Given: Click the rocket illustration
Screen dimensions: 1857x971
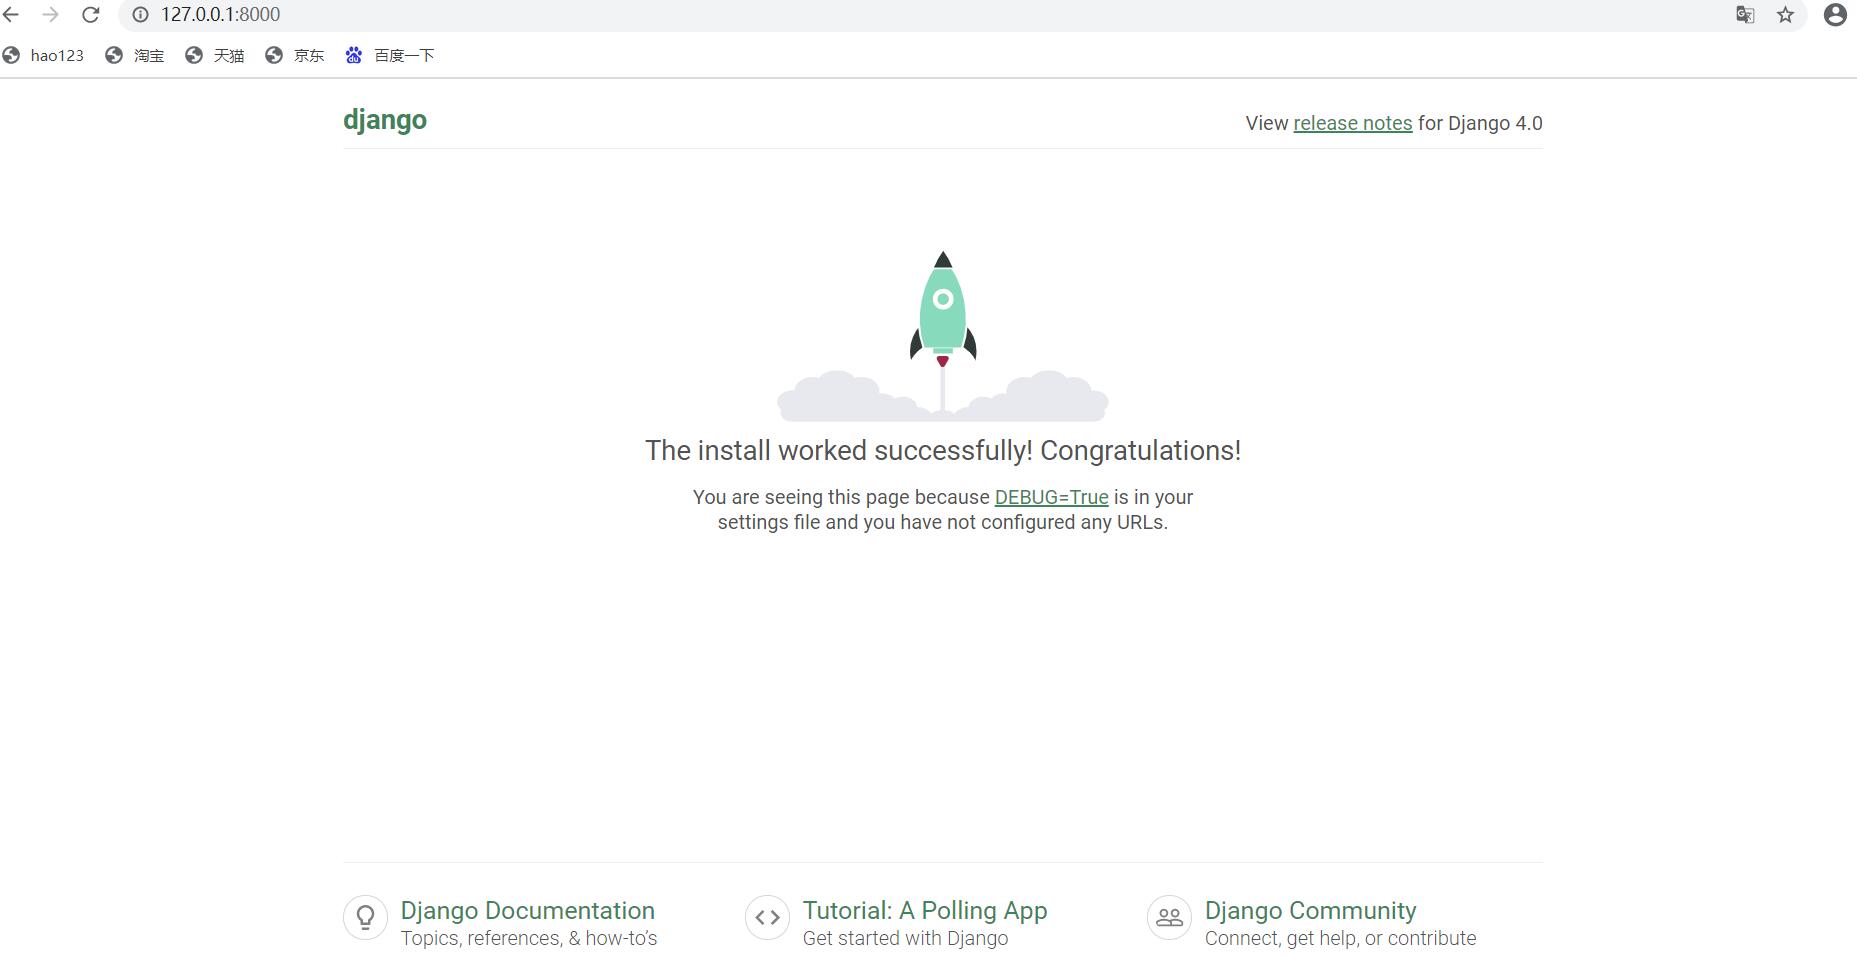Looking at the screenshot, I should click(x=943, y=336).
